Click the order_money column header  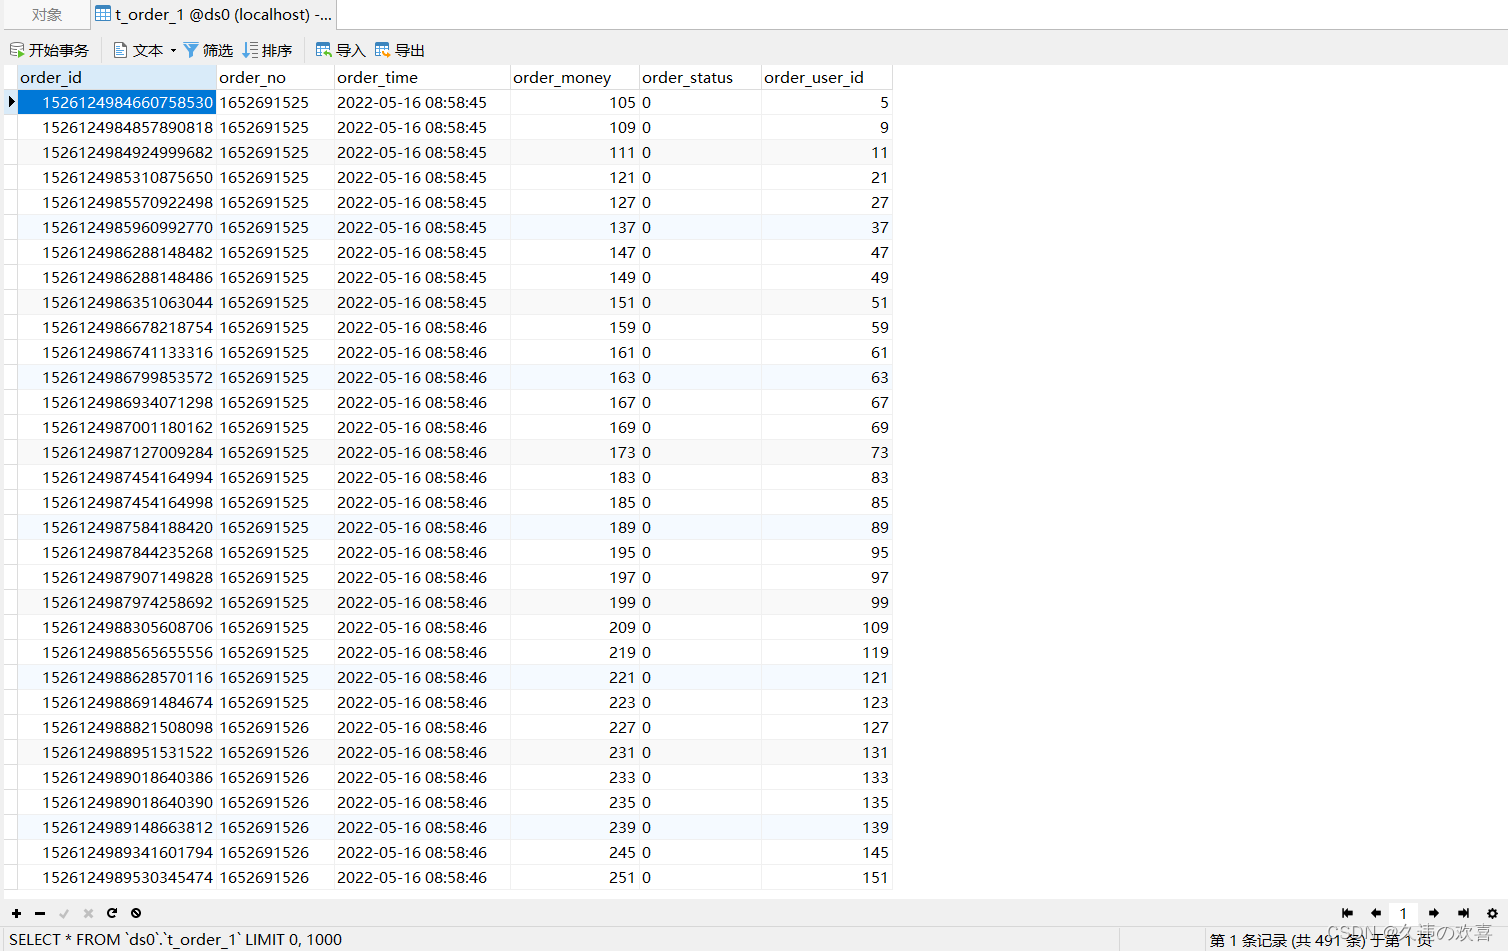tap(574, 77)
